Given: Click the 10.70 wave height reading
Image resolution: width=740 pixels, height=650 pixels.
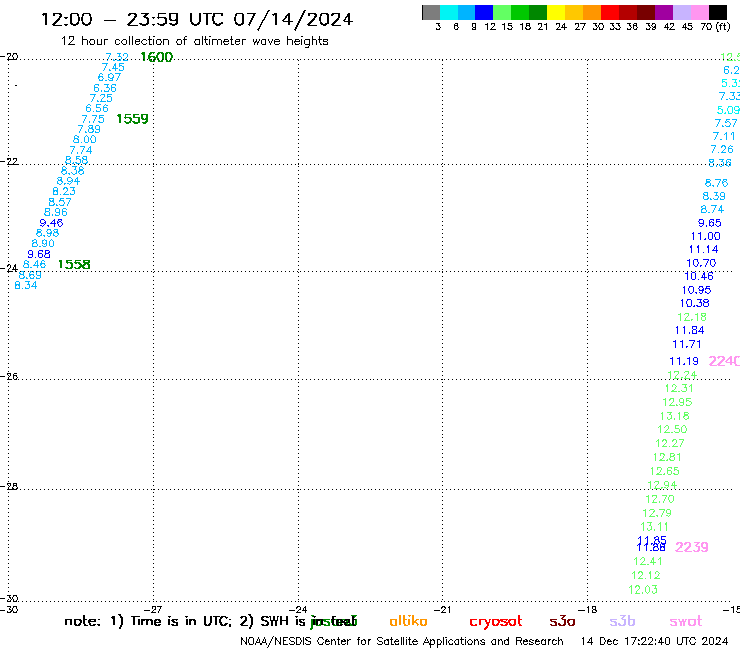Looking at the screenshot, I should [x=701, y=263].
